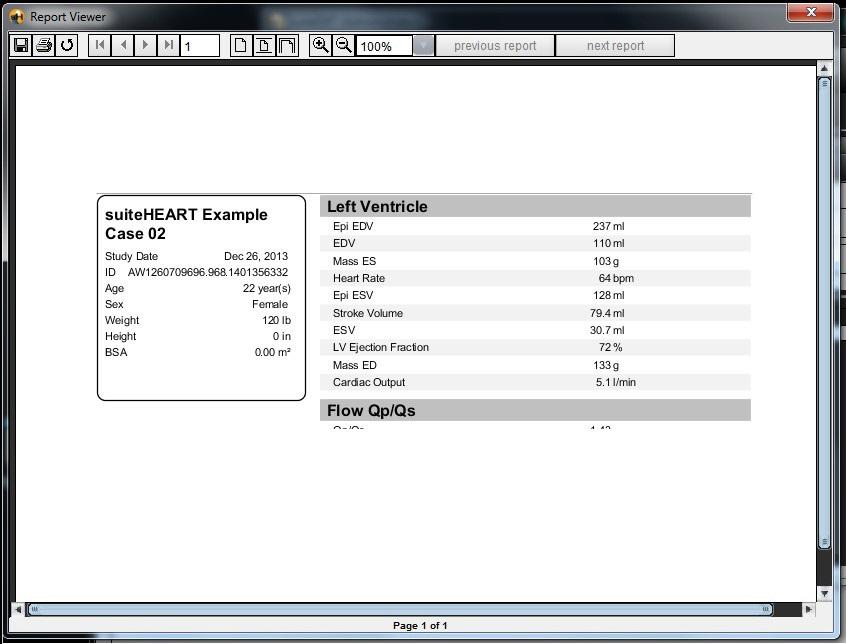Print the report using the printer icon
Image resolution: width=846 pixels, height=644 pixels.
click(44, 45)
